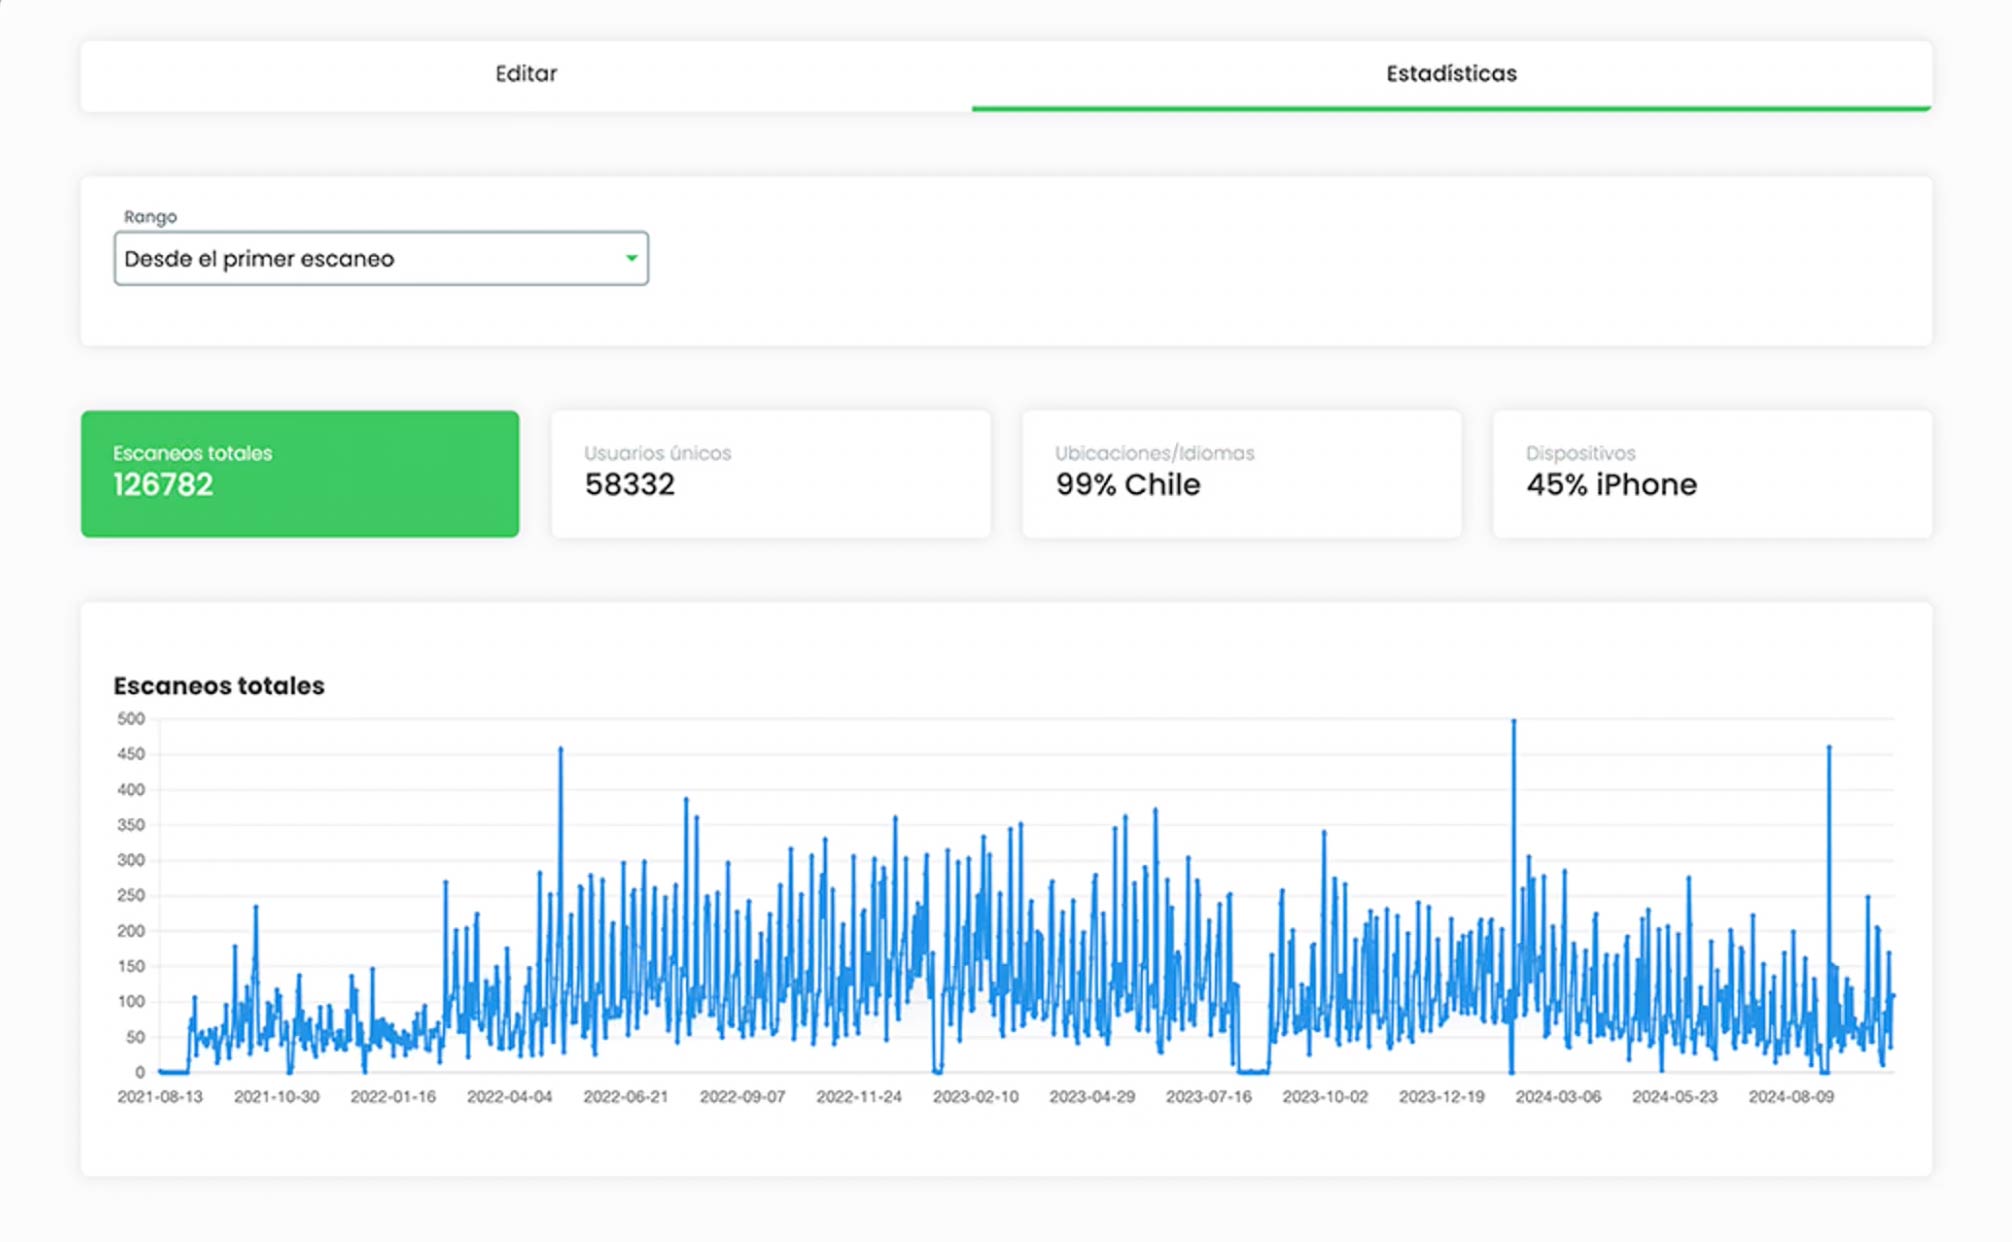
Task: Switch to the Editar tab
Action: tap(526, 74)
